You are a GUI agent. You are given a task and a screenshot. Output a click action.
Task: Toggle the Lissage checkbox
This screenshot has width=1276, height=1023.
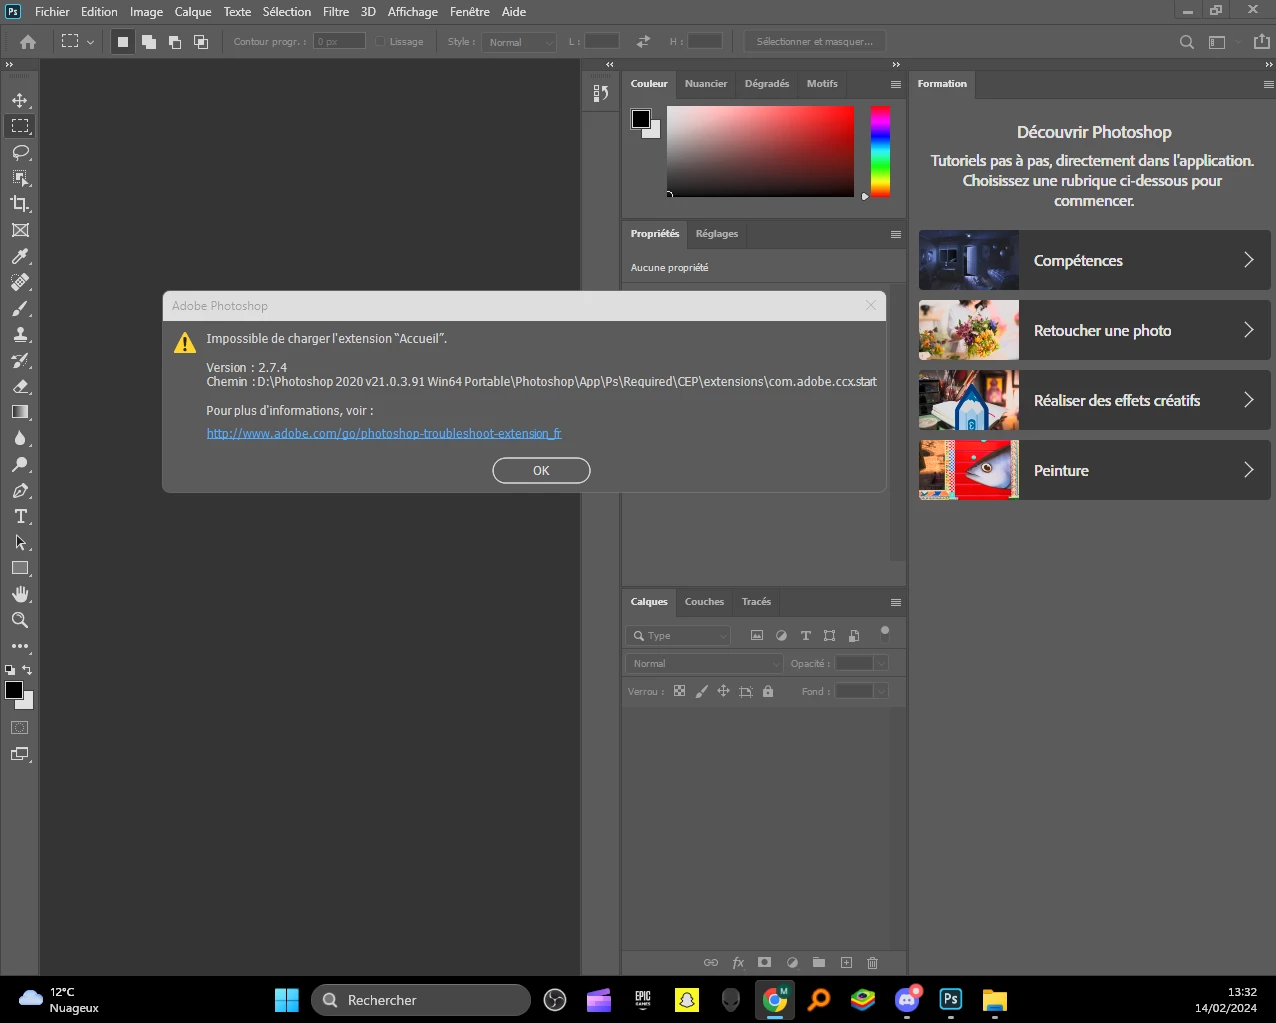tap(380, 42)
